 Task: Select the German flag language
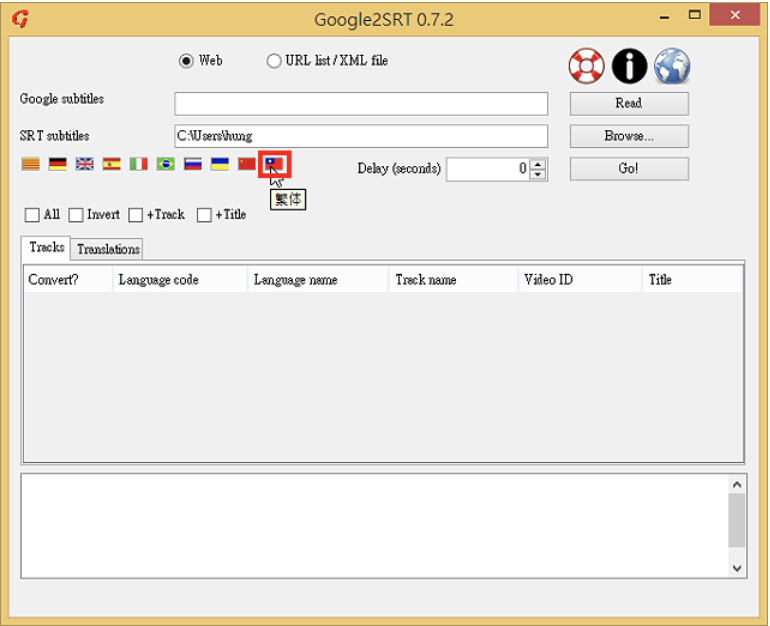[57, 164]
